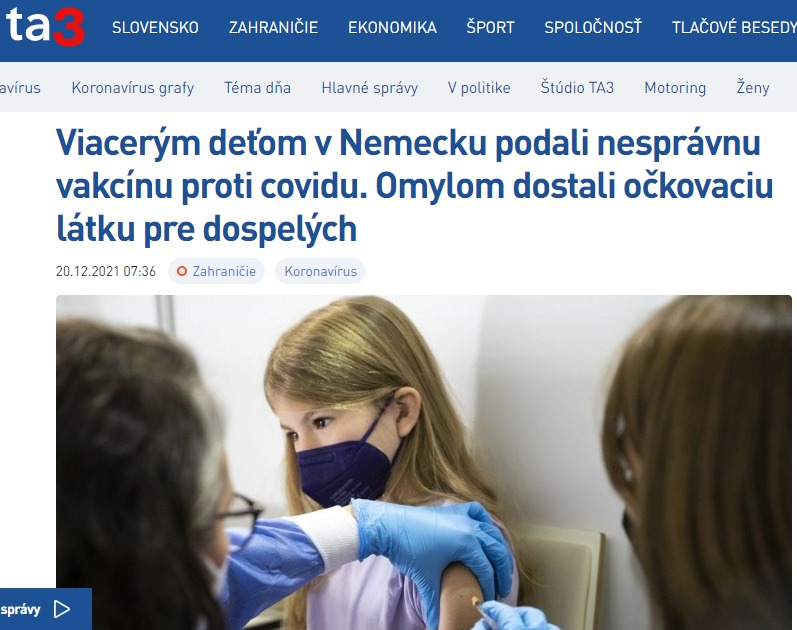Image resolution: width=797 pixels, height=630 pixels.
Task: Go to V politike section
Action: pos(479,87)
